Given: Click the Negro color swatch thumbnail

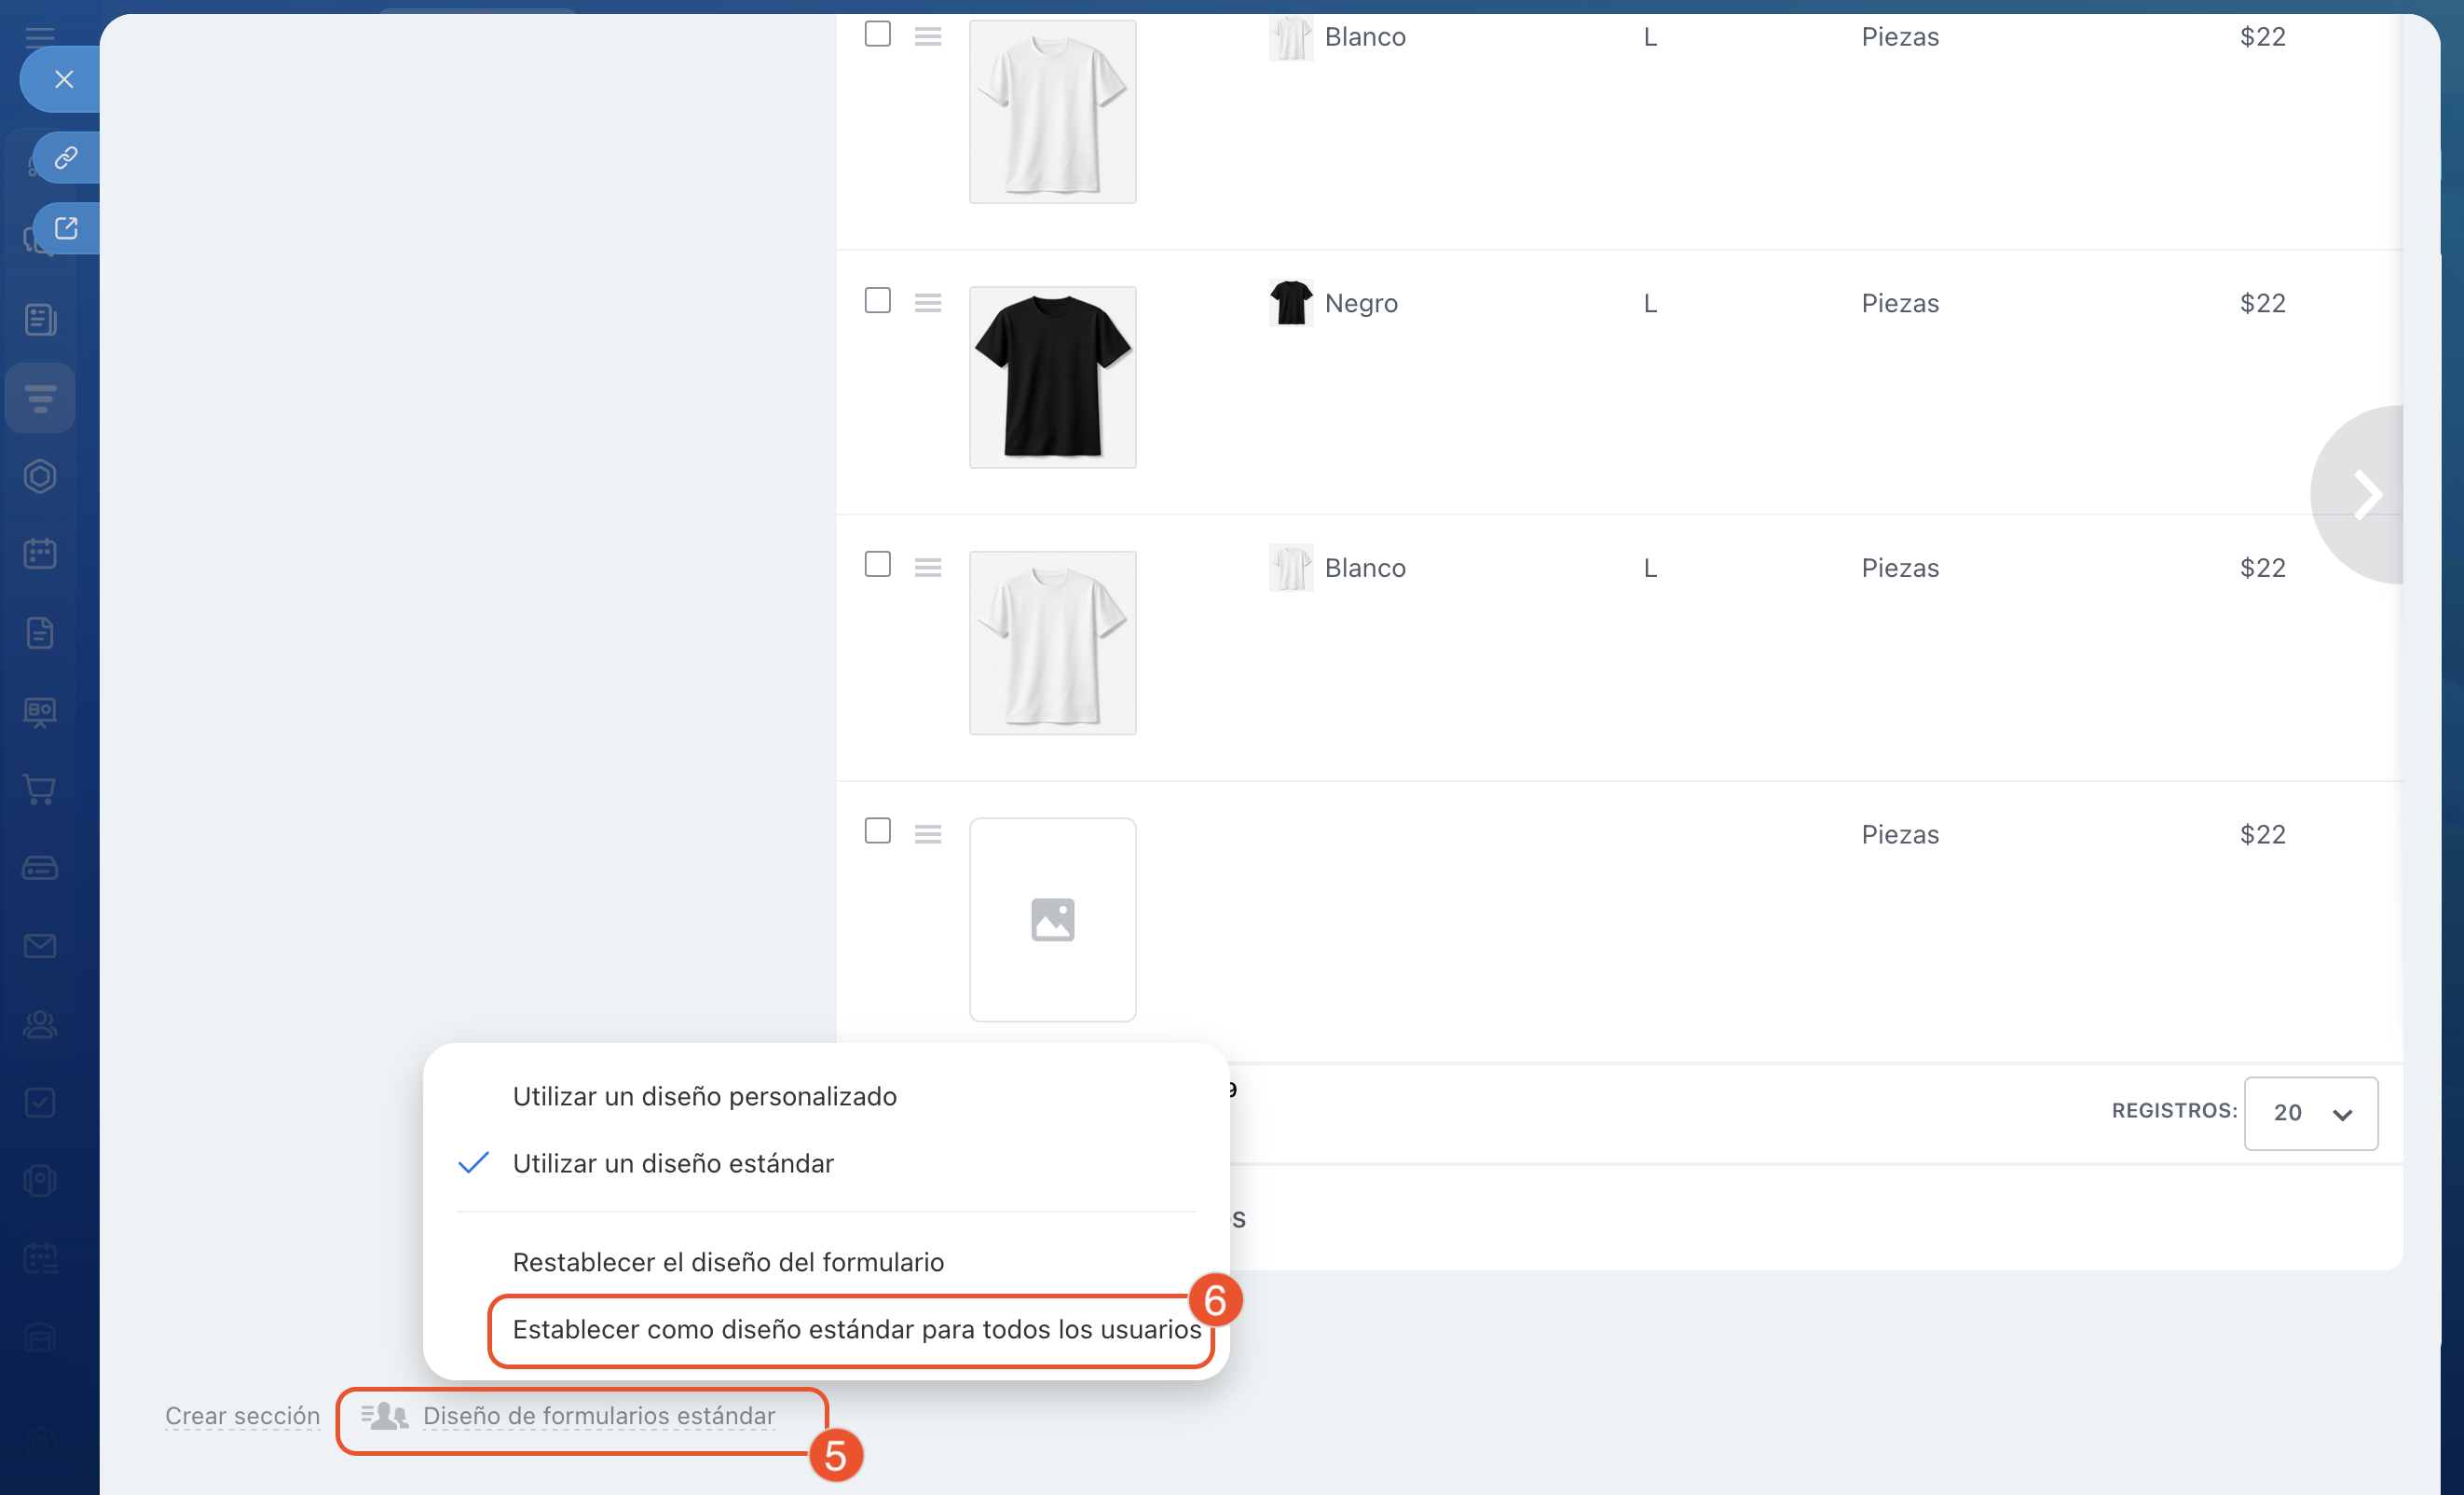Looking at the screenshot, I should tap(1290, 302).
